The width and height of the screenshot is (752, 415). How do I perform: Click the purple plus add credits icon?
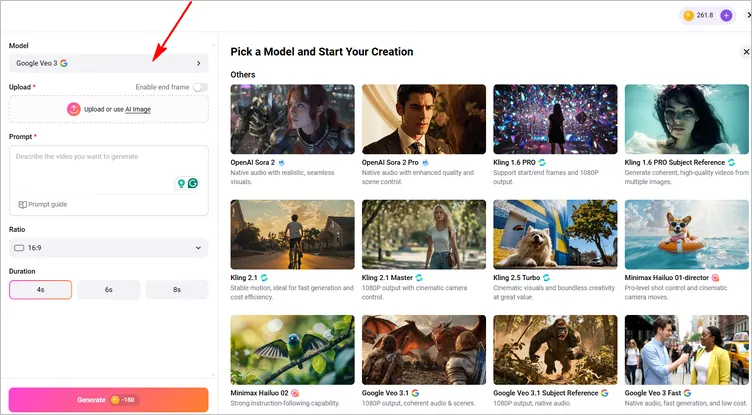(x=727, y=15)
